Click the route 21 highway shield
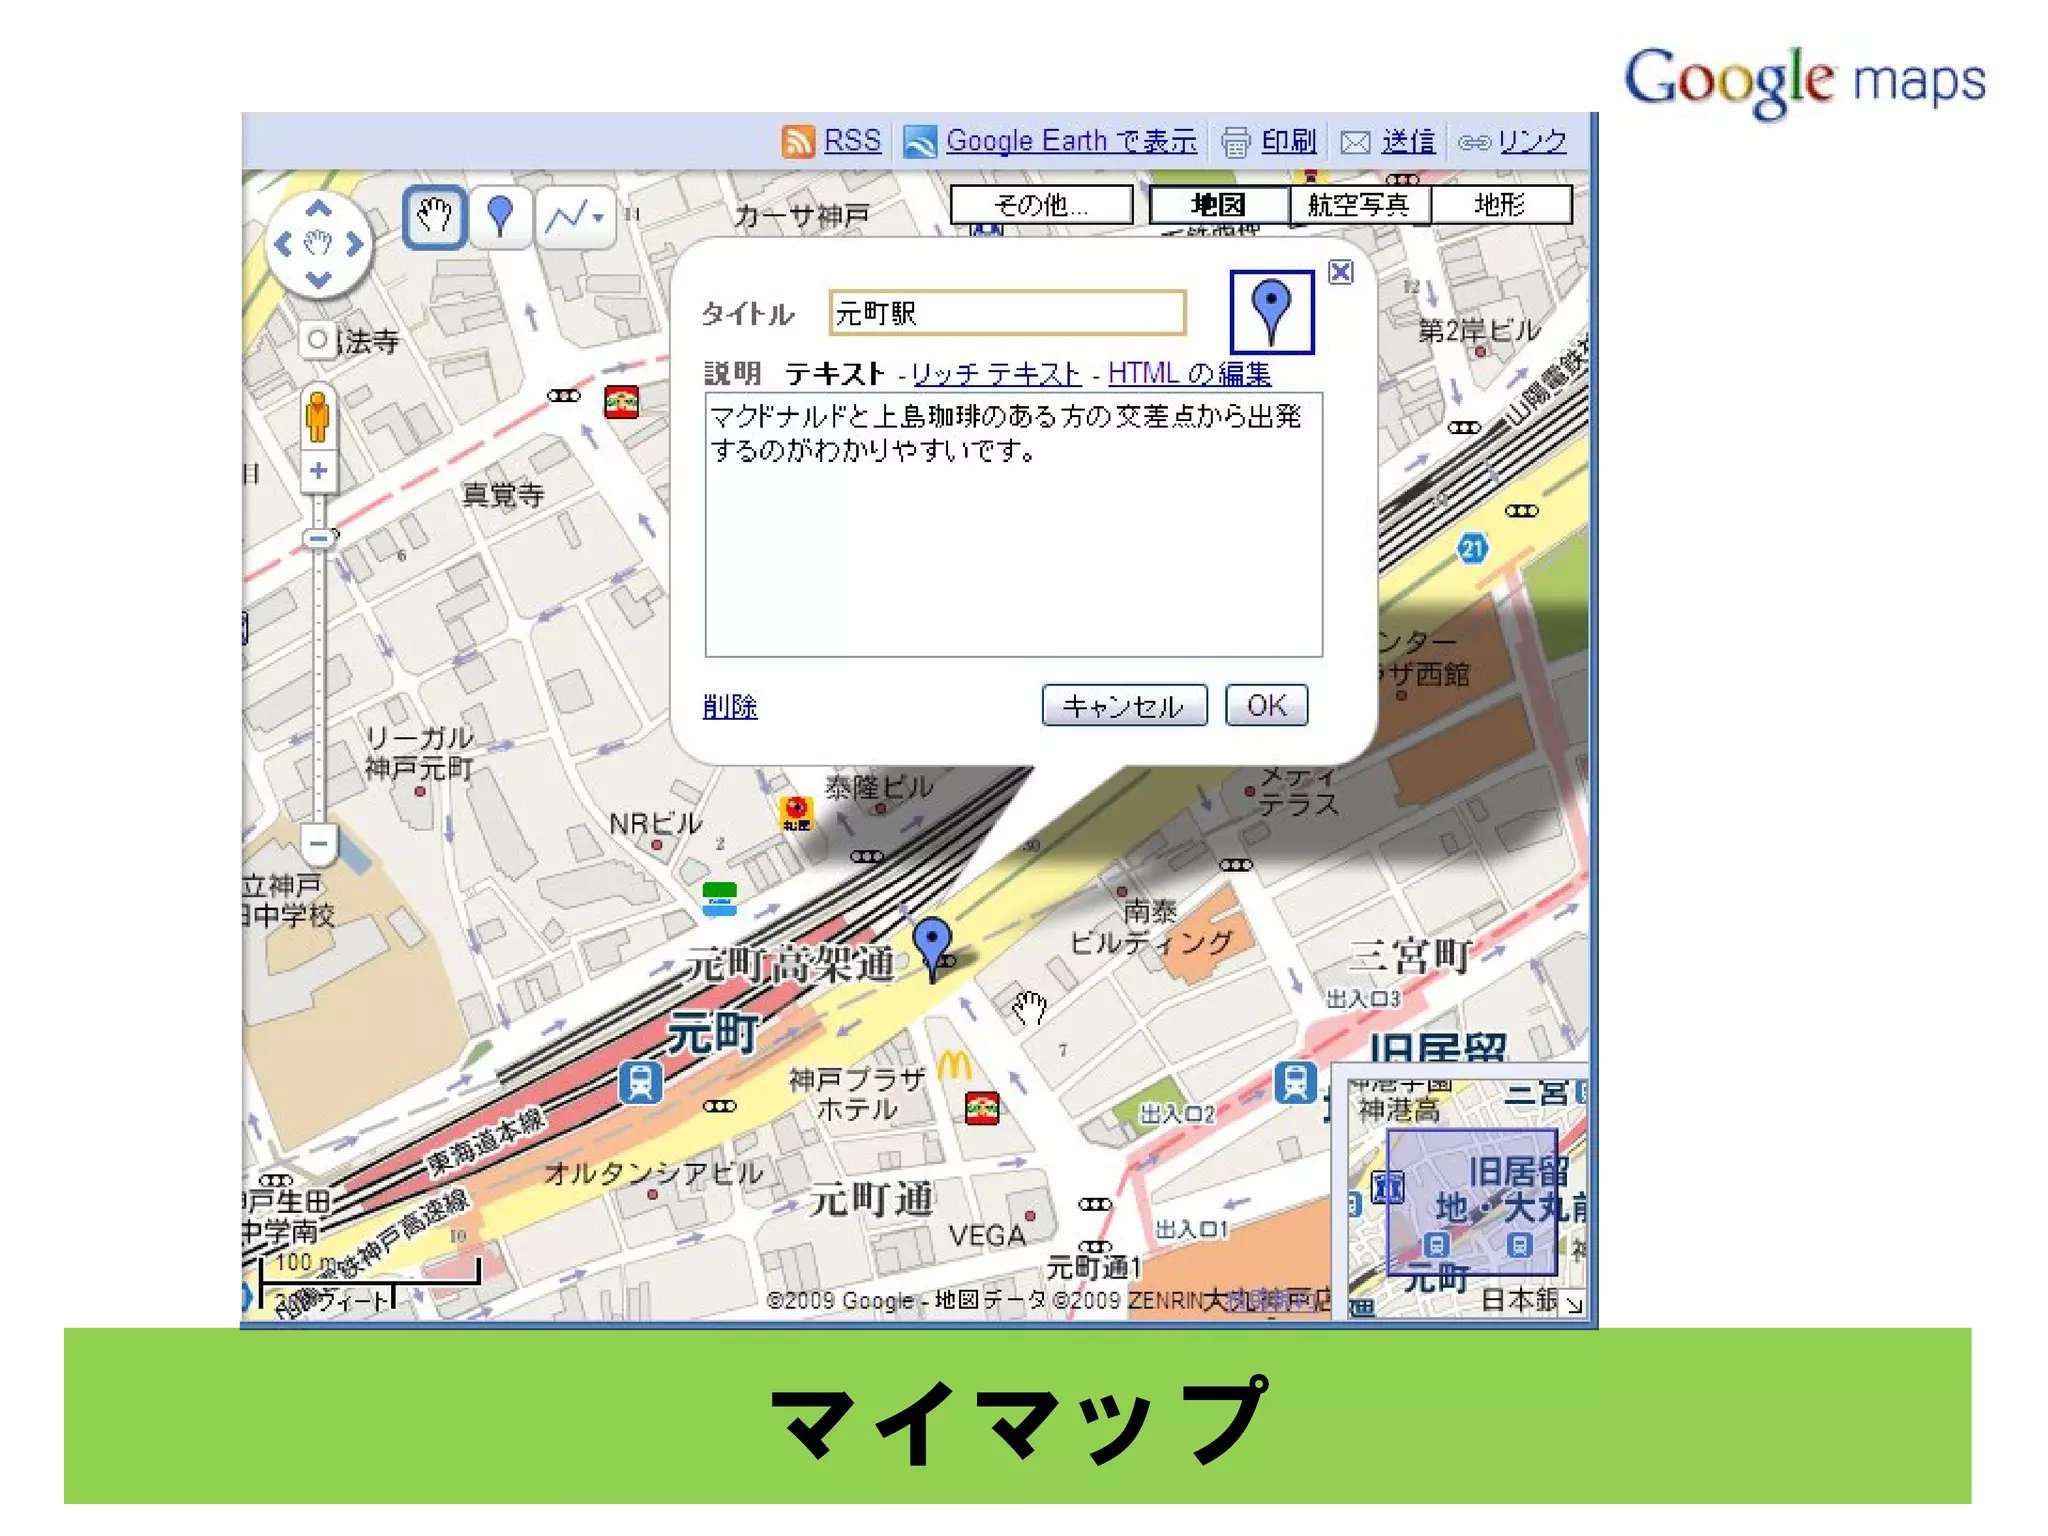This screenshot has height=1536, width=2048. 1472,548
